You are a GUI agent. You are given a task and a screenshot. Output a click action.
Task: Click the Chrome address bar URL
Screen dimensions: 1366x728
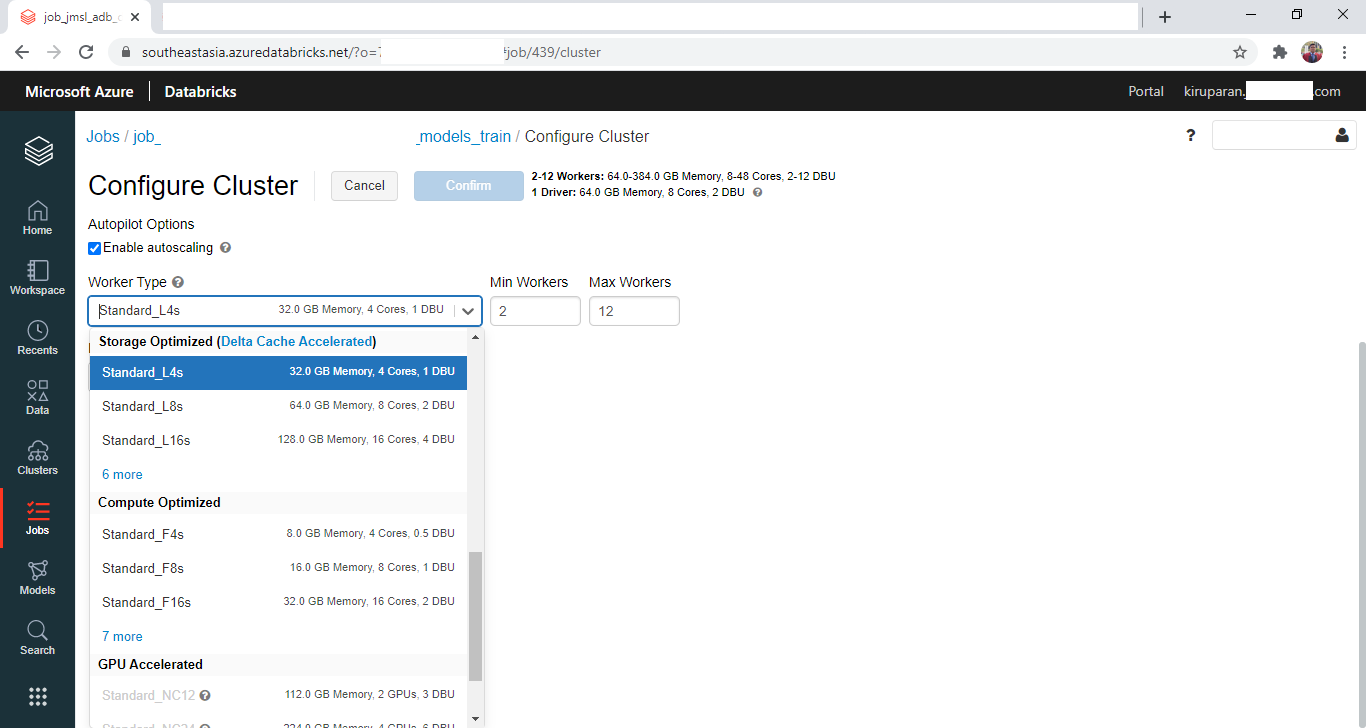pos(372,52)
